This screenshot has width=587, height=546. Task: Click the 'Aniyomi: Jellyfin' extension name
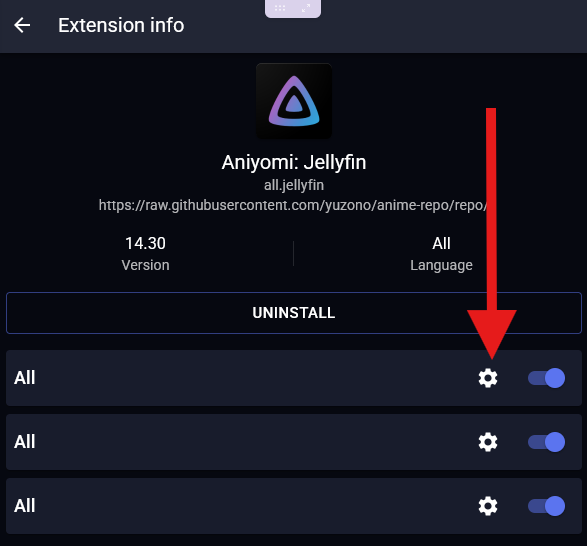294,162
